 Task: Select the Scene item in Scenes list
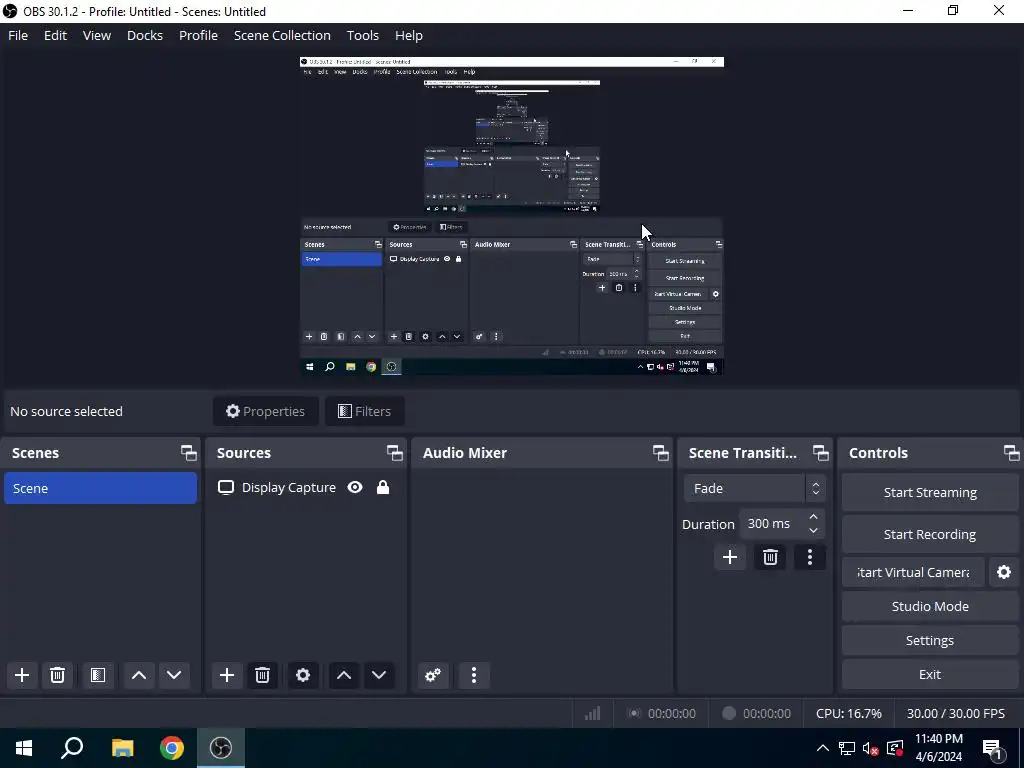pos(101,488)
